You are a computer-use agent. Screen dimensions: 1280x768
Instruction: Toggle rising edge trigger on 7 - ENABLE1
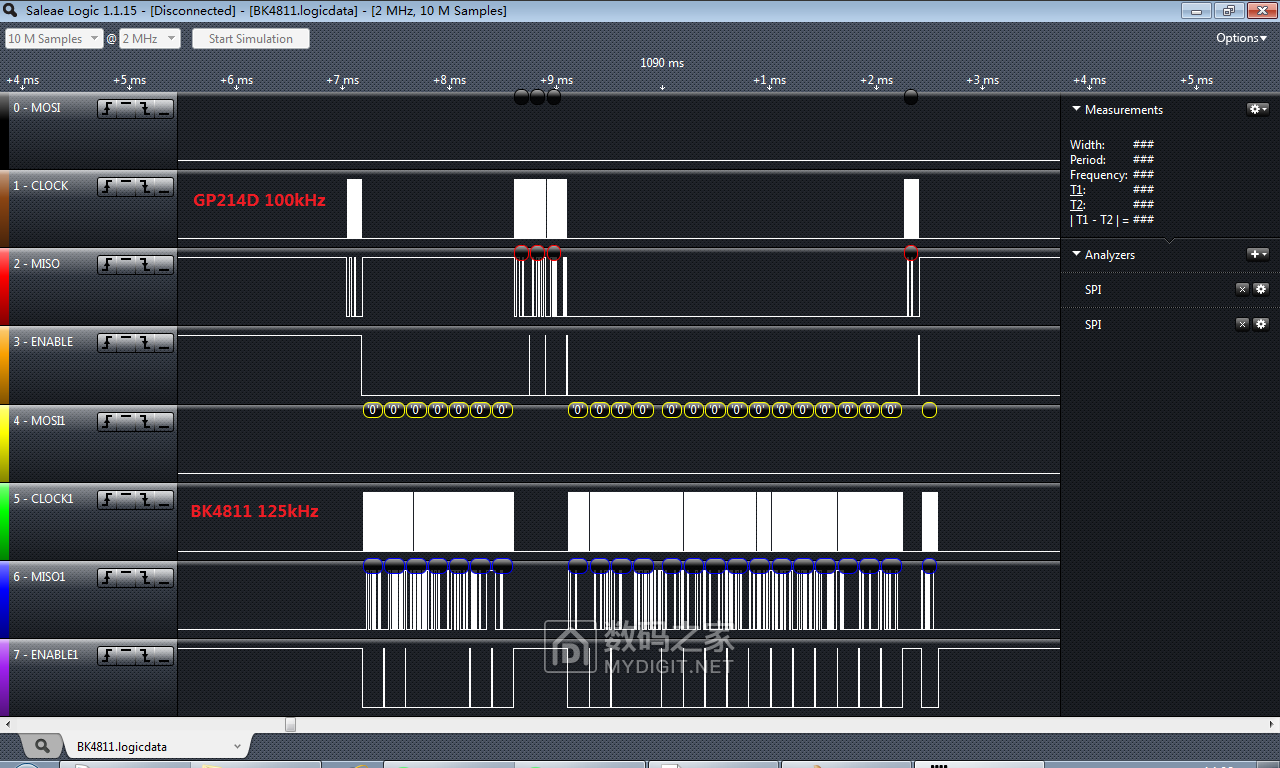[107, 656]
